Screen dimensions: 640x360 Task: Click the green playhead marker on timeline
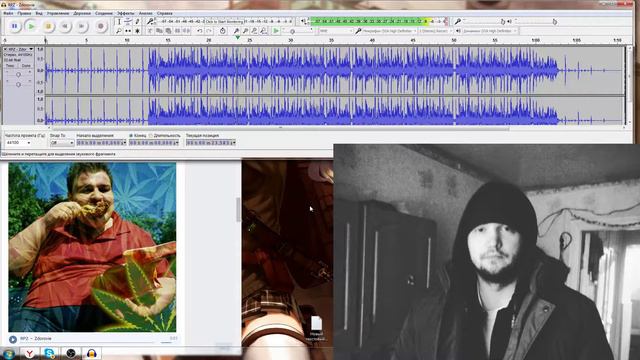click(x=238, y=38)
